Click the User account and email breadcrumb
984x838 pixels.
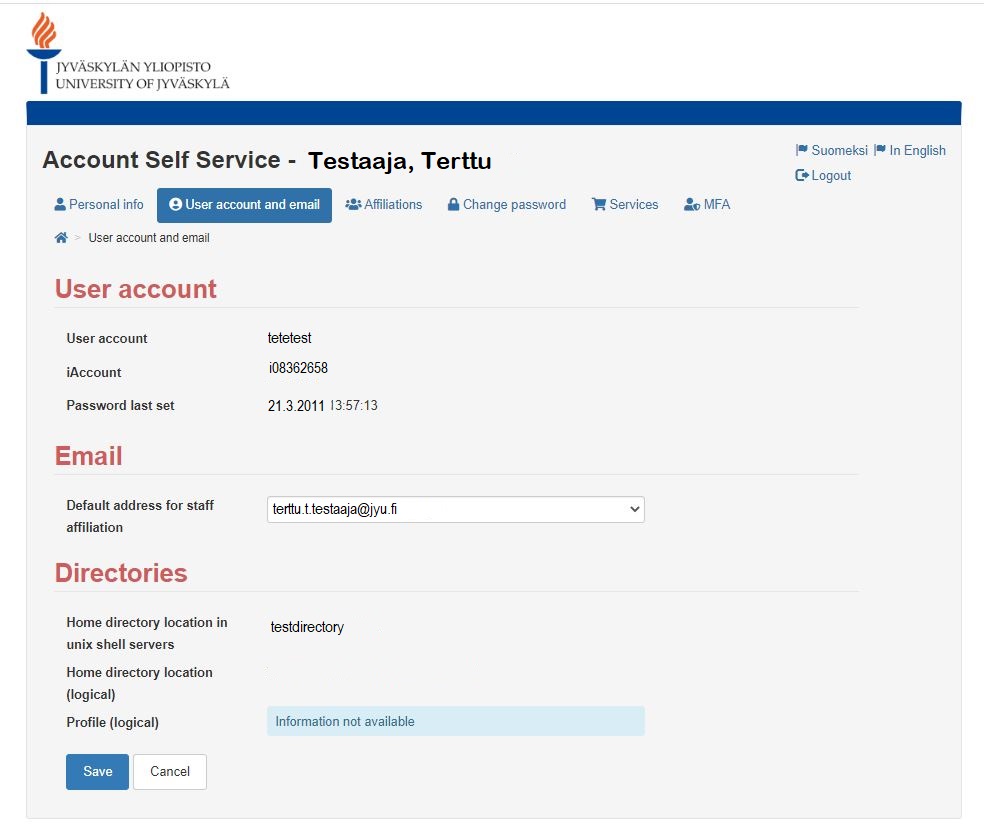pyautogui.click(x=148, y=238)
